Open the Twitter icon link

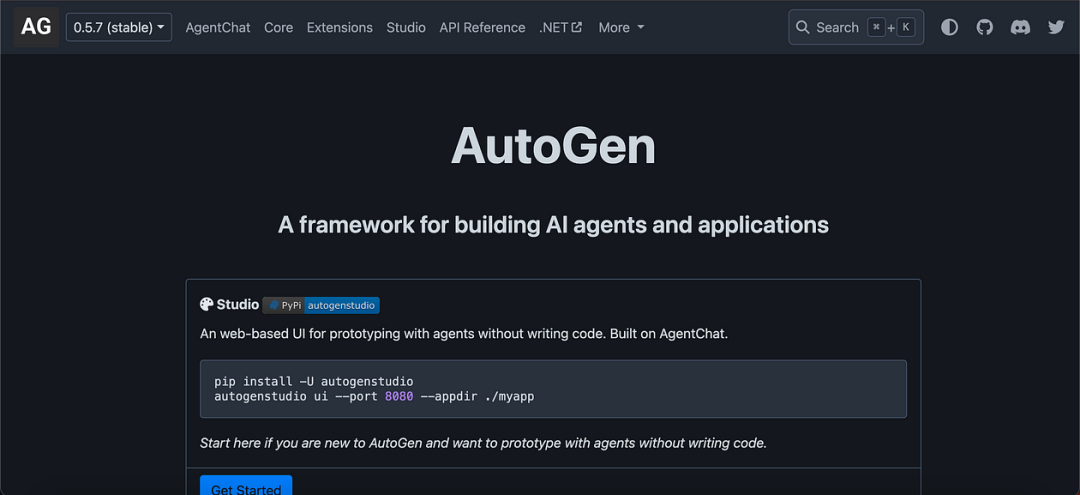coord(1056,28)
